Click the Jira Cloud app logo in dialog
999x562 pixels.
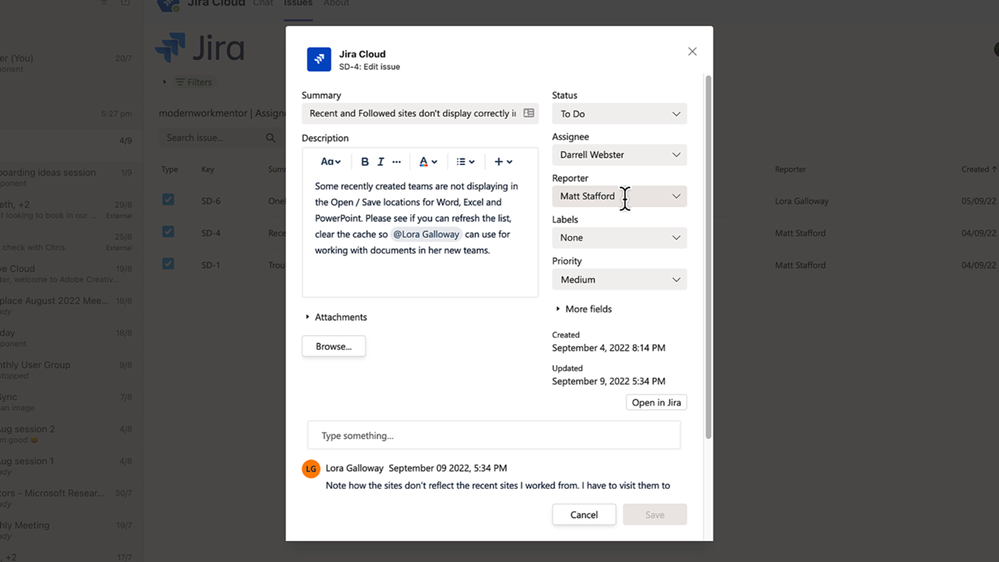tap(319, 59)
